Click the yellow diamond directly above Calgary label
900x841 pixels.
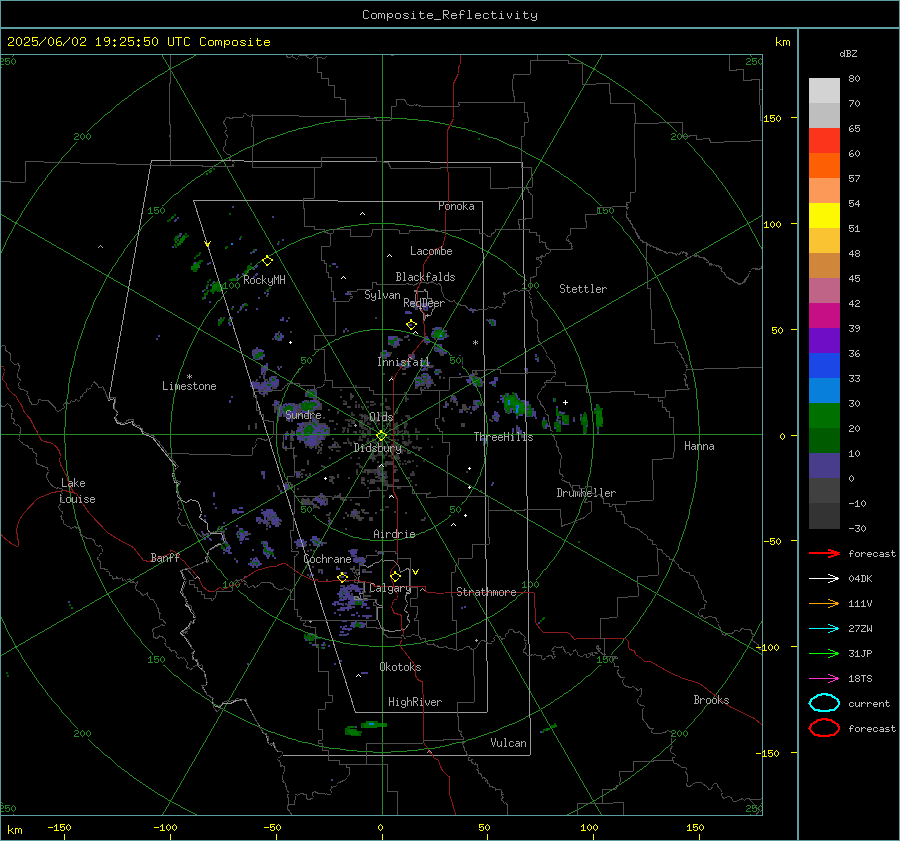[x=395, y=576]
